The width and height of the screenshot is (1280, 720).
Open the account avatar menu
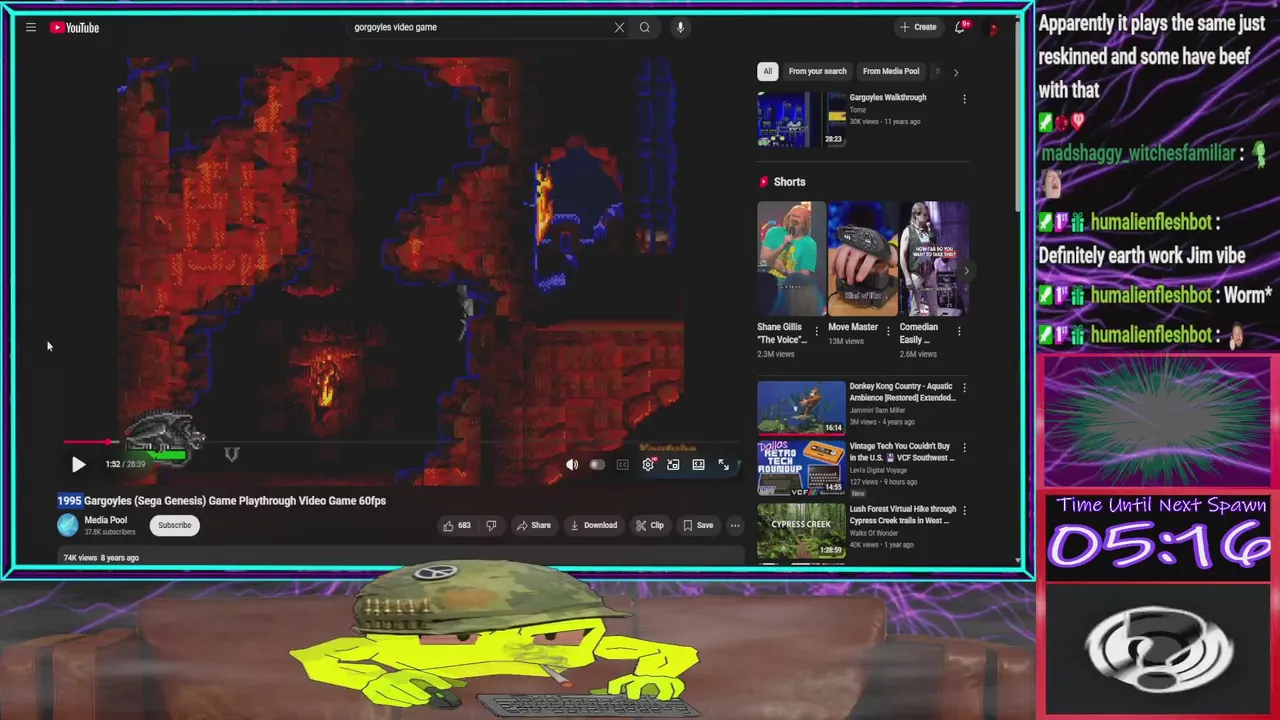(994, 28)
